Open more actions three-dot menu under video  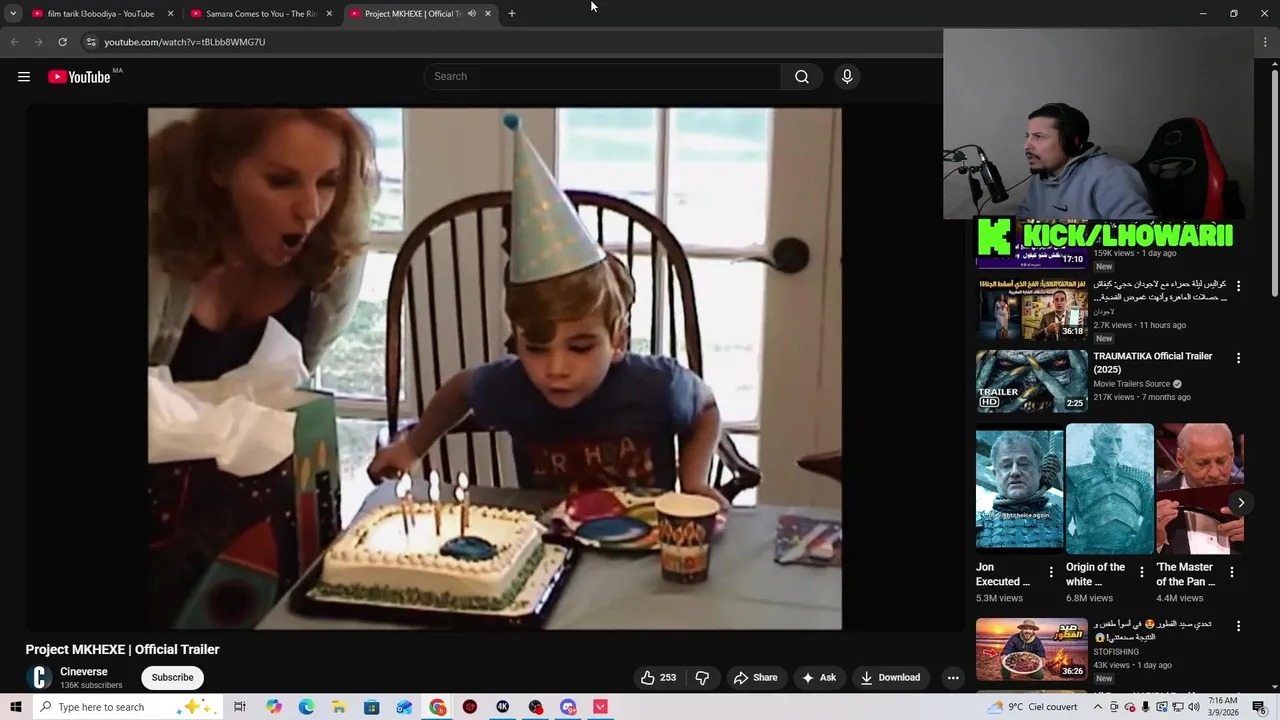click(953, 677)
